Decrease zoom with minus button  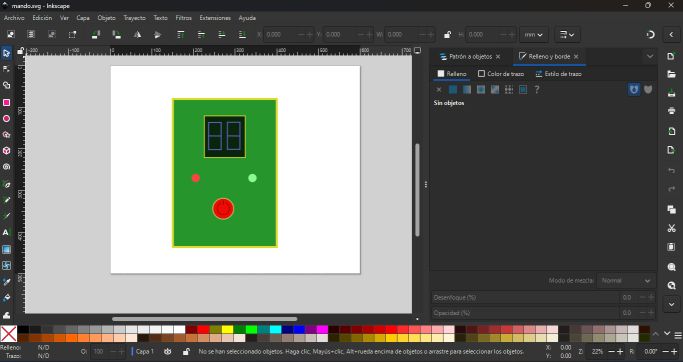[612, 352]
